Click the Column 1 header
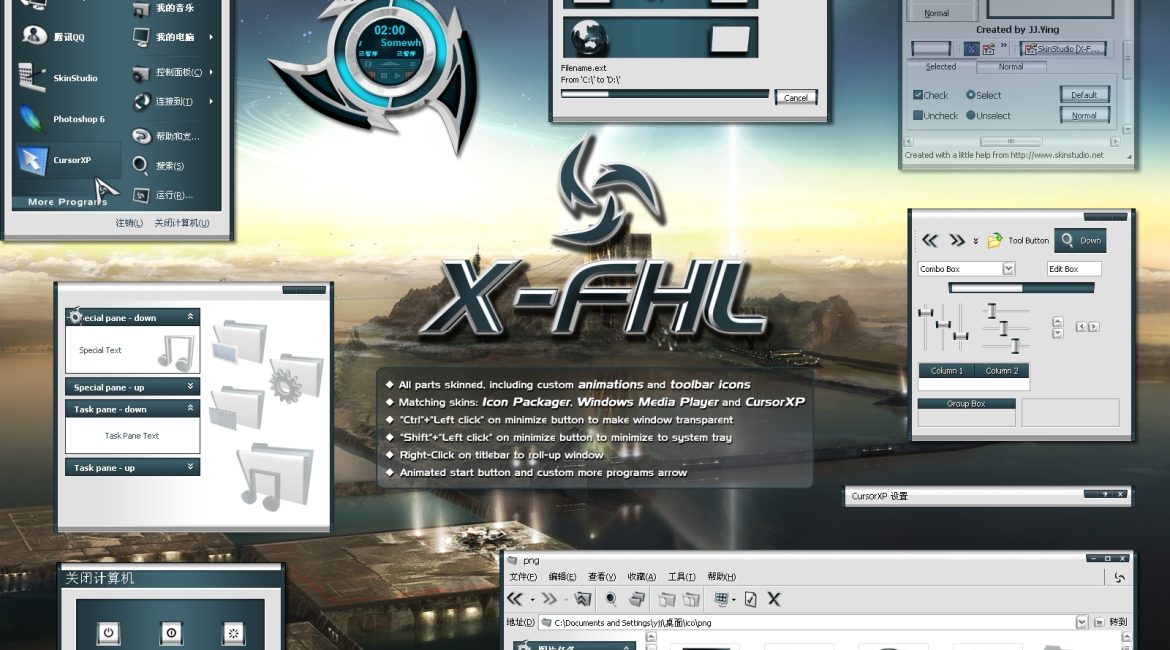The height and width of the screenshot is (650, 1170). pyautogui.click(x=946, y=370)
